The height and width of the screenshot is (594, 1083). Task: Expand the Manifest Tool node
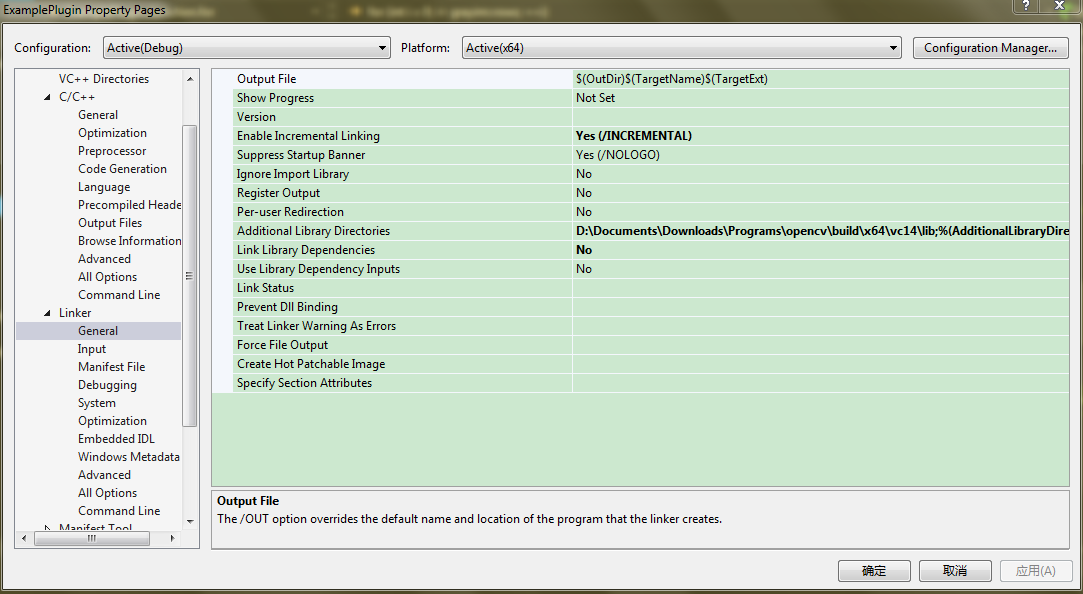[x=47, y=527]
